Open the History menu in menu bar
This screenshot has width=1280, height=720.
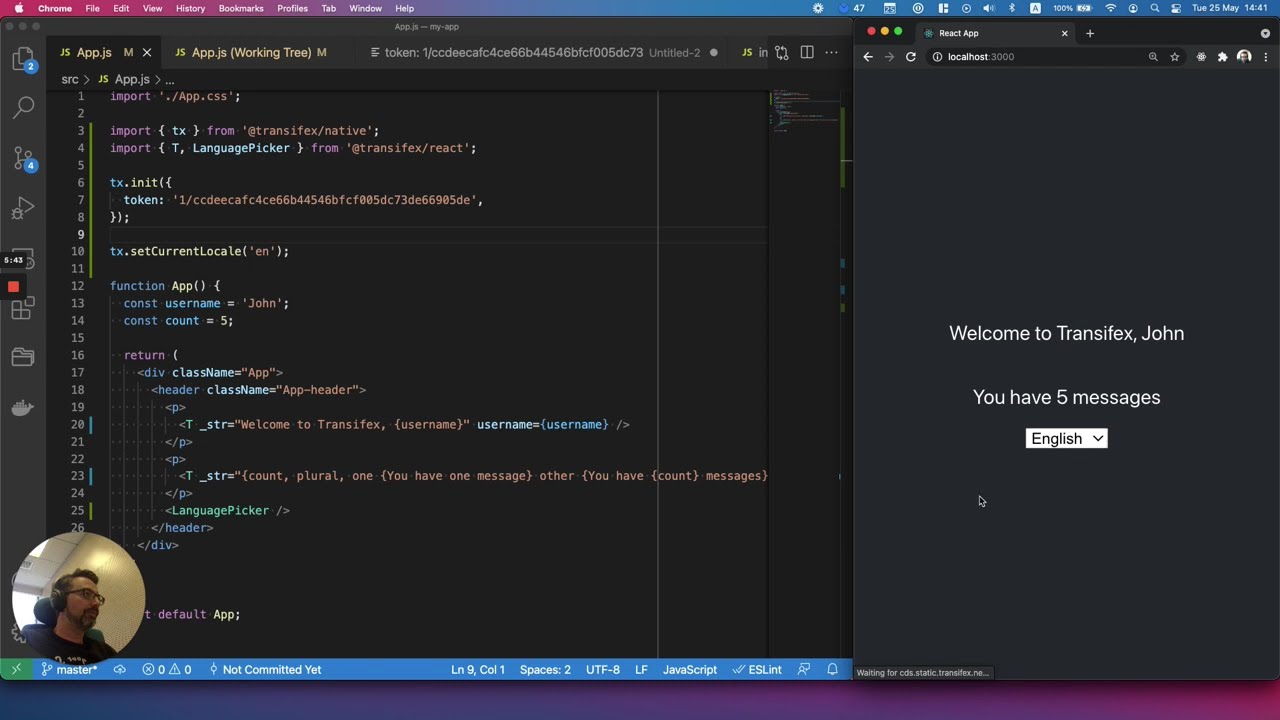190,8
